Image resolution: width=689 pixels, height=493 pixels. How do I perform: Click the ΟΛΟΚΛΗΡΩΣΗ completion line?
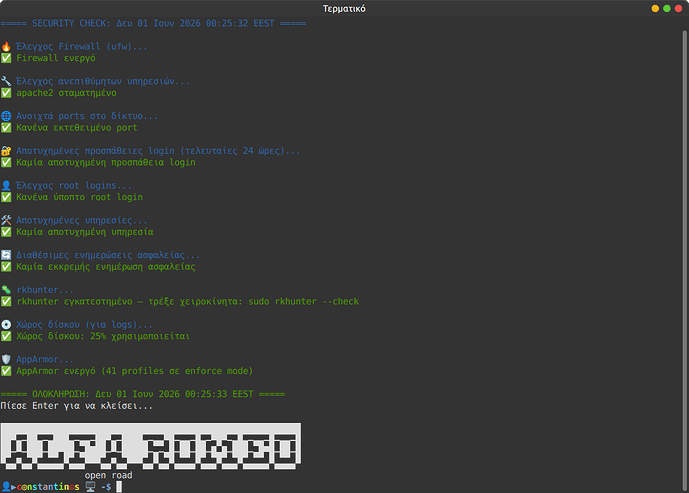pos(143,394)
